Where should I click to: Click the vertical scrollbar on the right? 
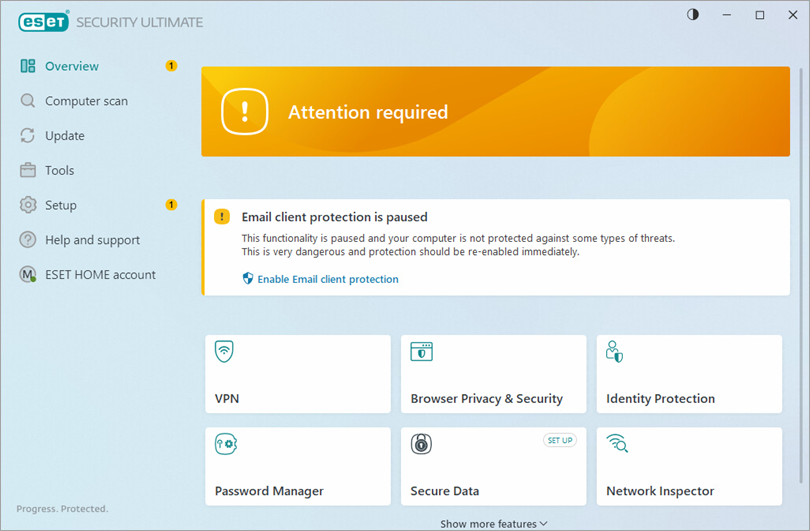(x=801, y=274)
